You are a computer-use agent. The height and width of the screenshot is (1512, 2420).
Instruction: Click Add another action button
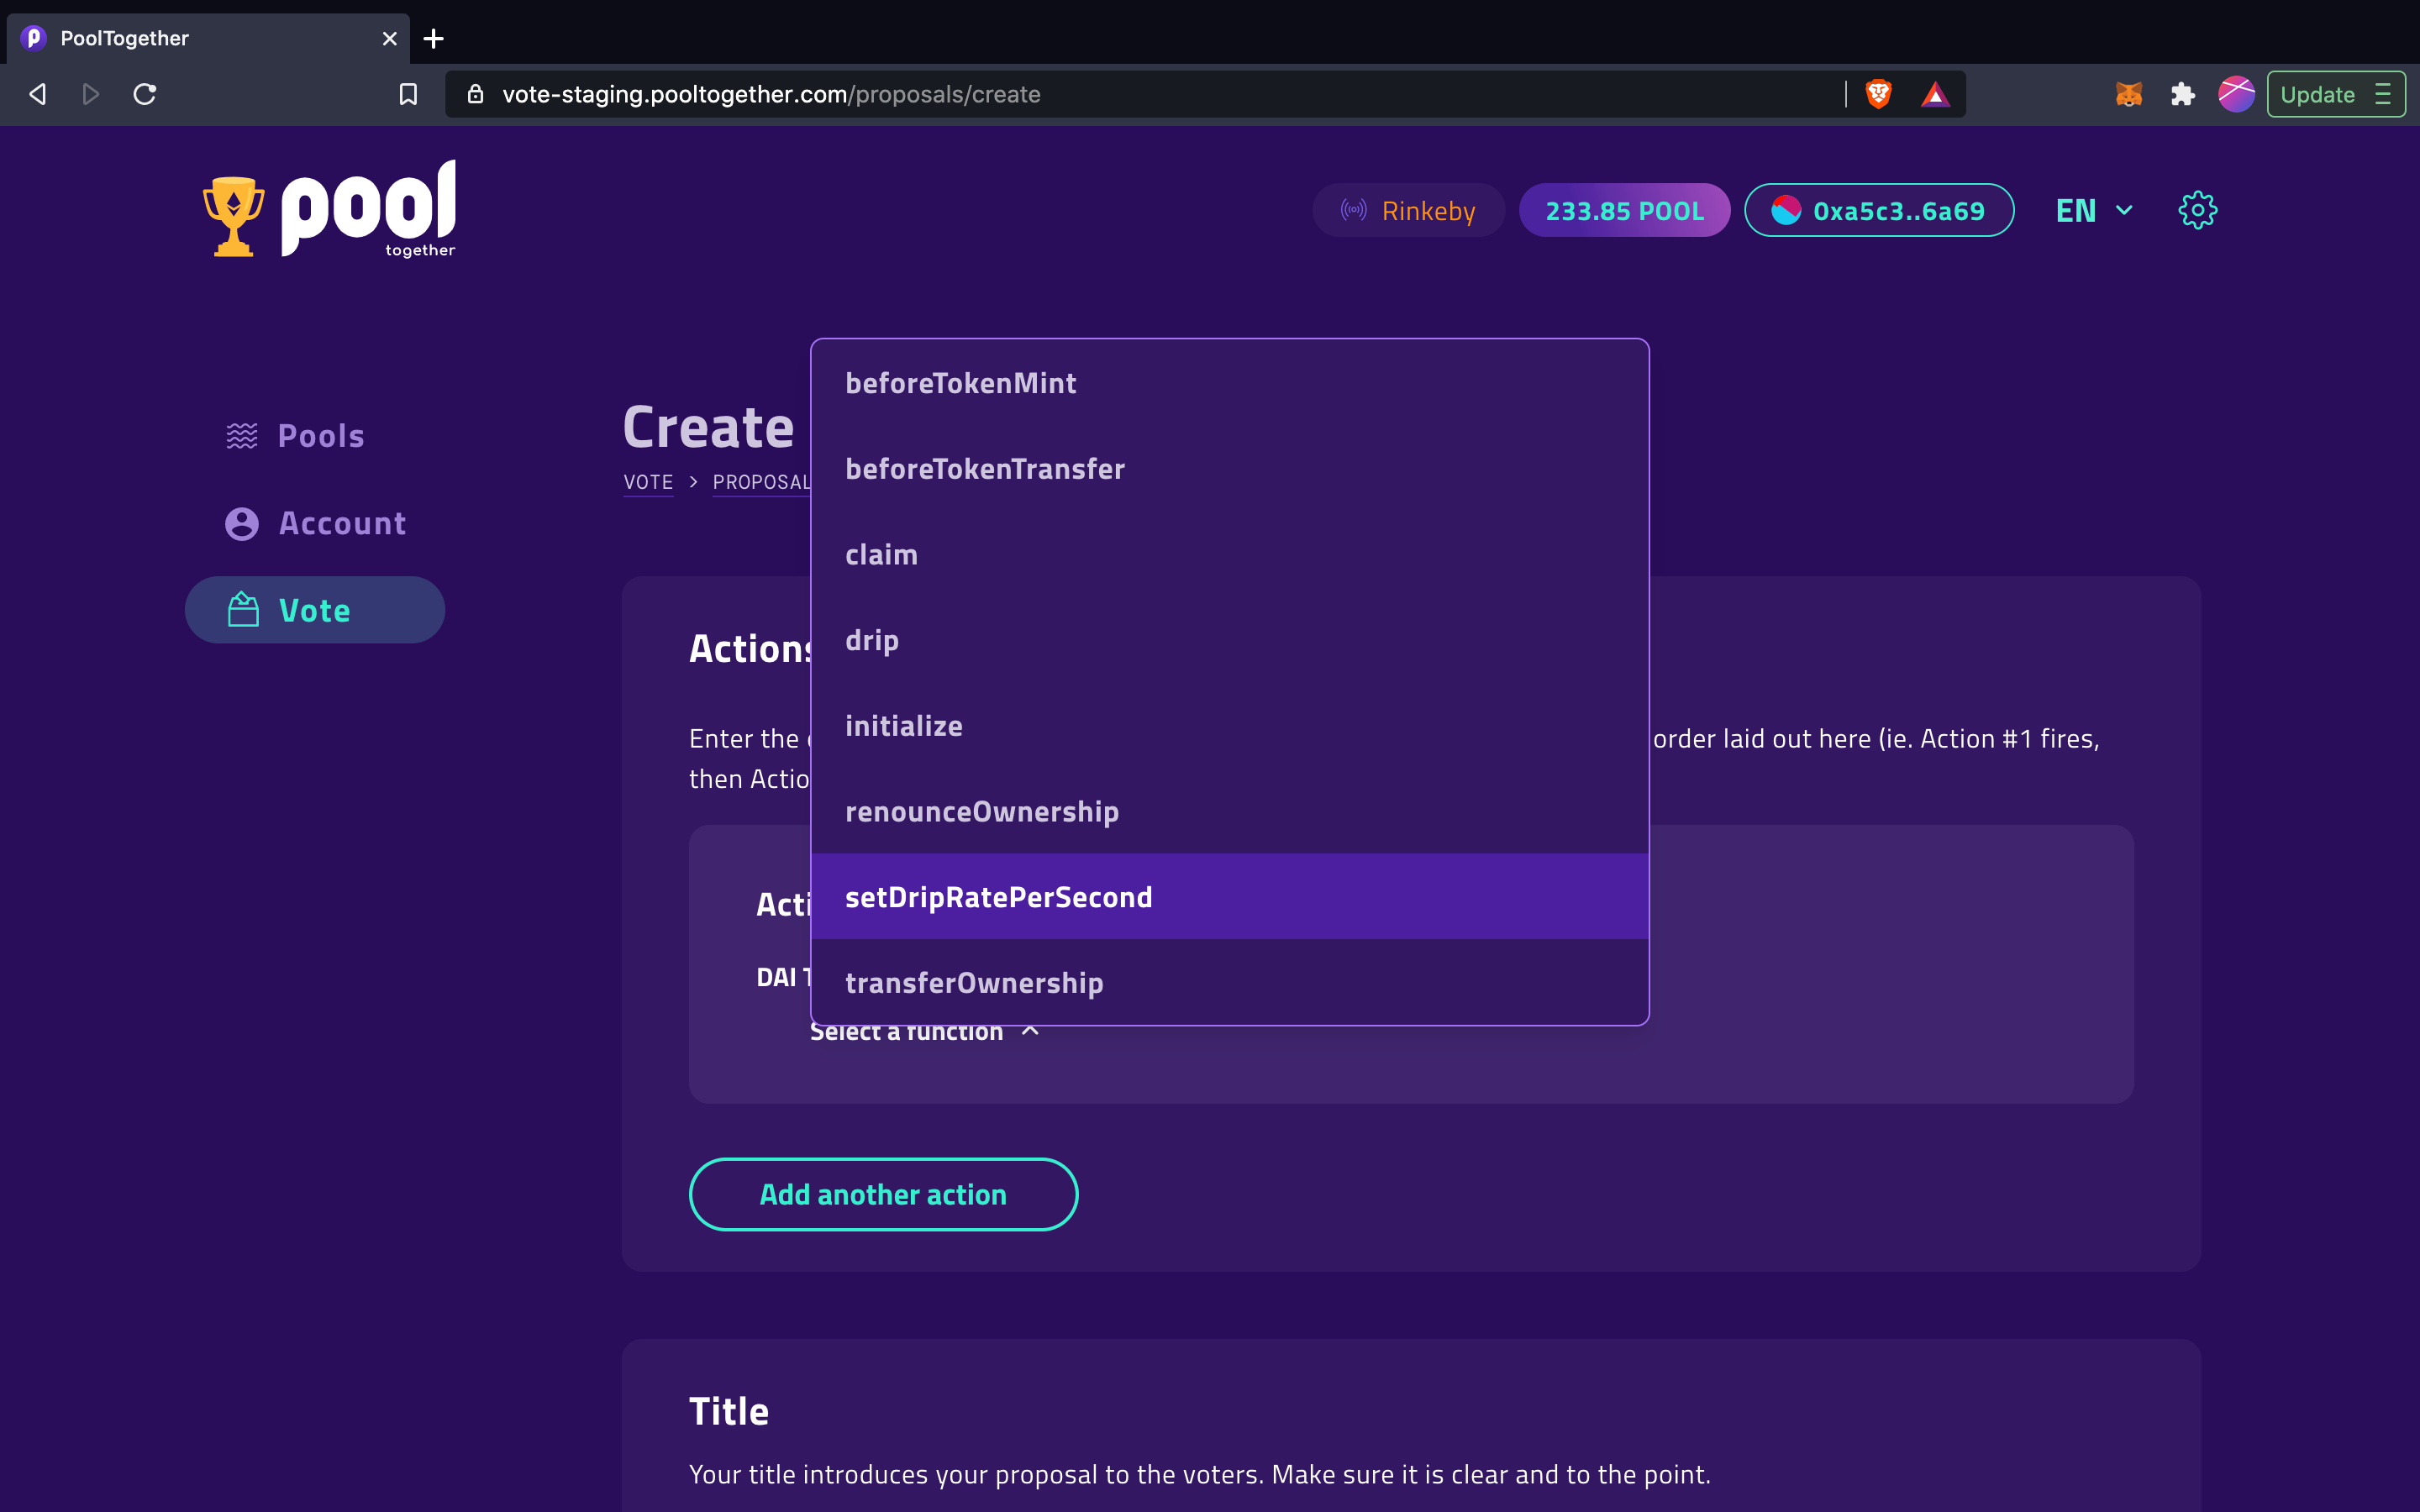click(881, 1194)
